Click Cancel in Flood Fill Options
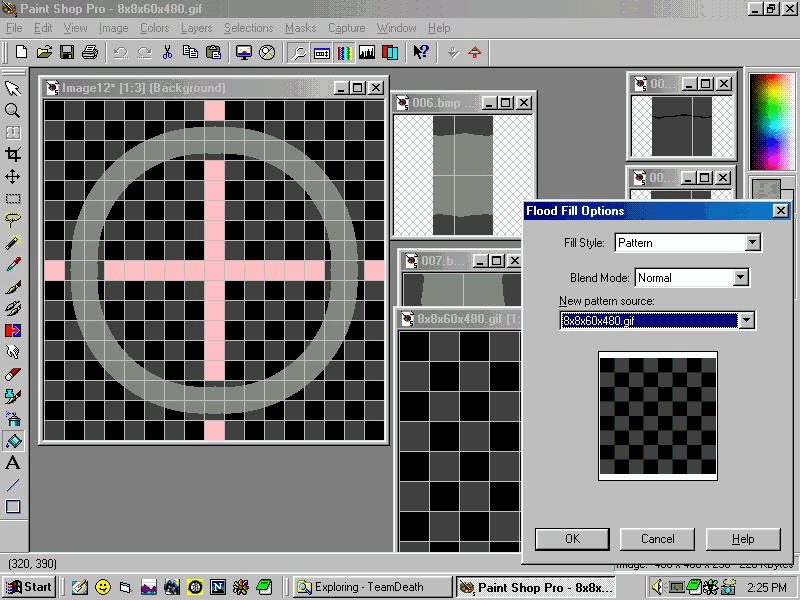Screen dimensions: 800x600 [x=657, y=539]
